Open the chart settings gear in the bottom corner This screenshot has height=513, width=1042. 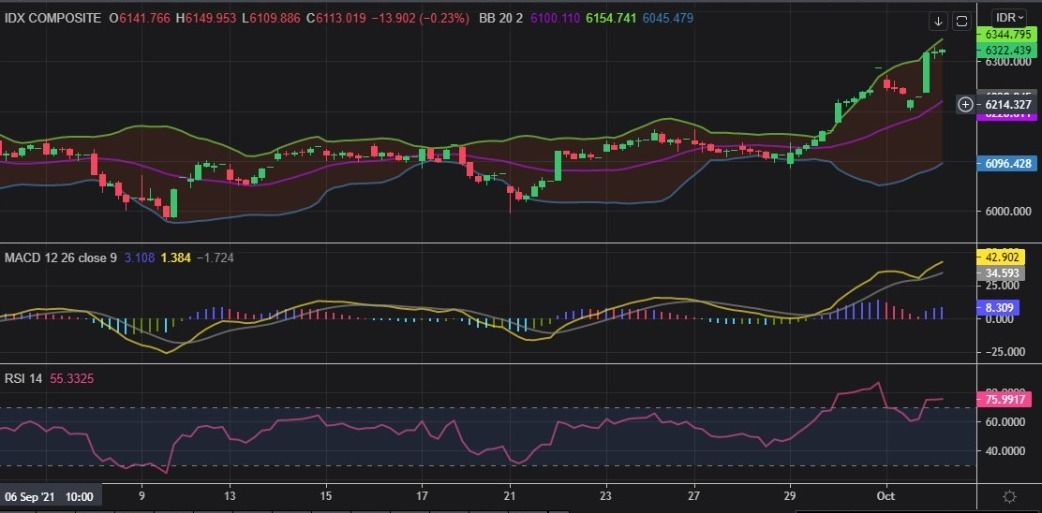click(1009, 496)
